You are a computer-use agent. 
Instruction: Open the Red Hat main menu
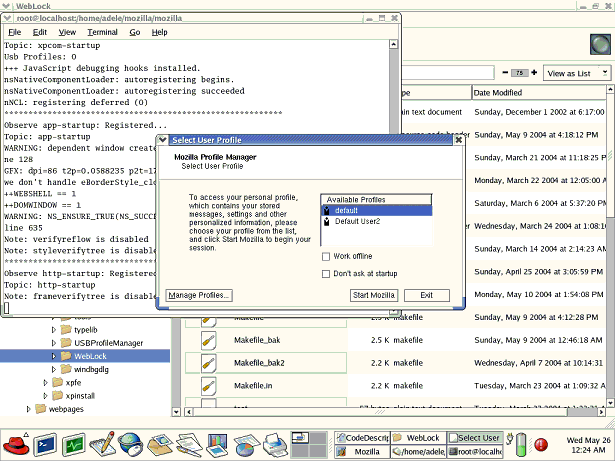click(x=16, y=445)
